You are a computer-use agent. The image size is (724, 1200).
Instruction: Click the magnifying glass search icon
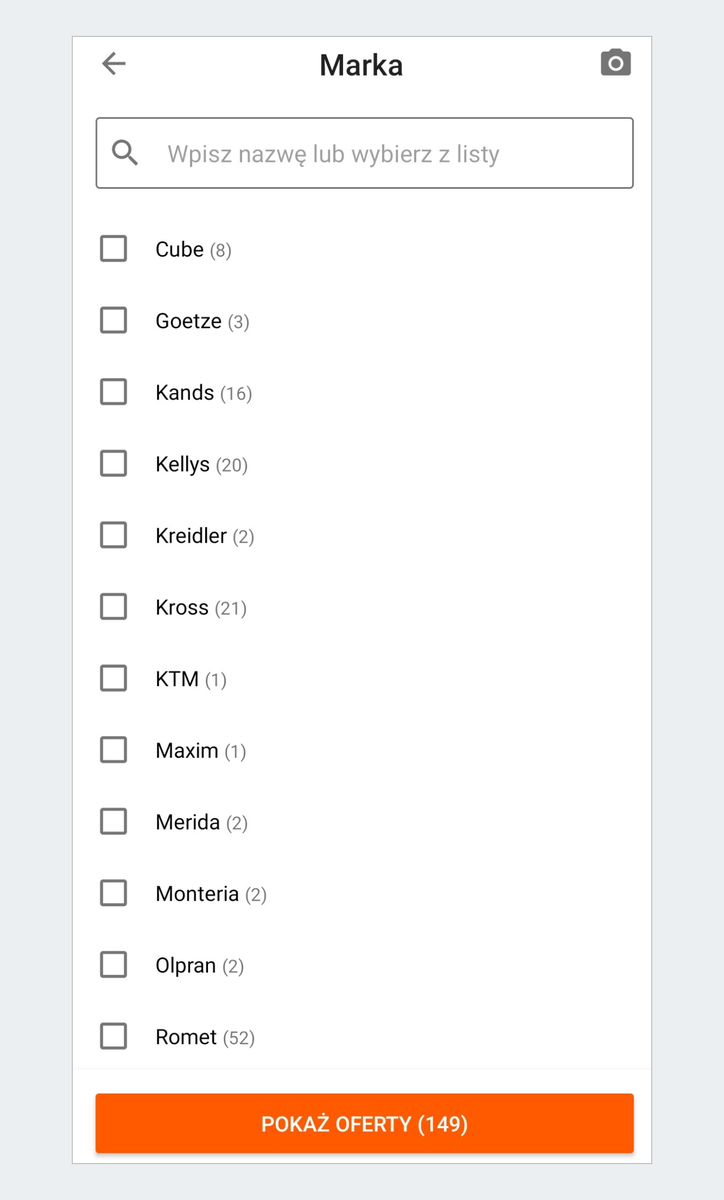tap(125, 153)
